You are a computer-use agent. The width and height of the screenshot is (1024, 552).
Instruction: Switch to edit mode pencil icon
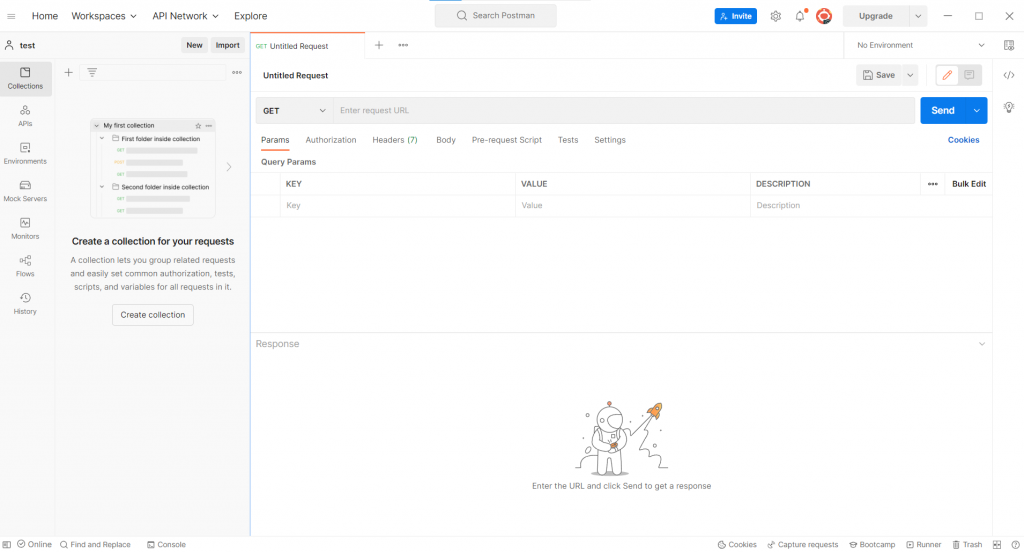pos(947,75)
